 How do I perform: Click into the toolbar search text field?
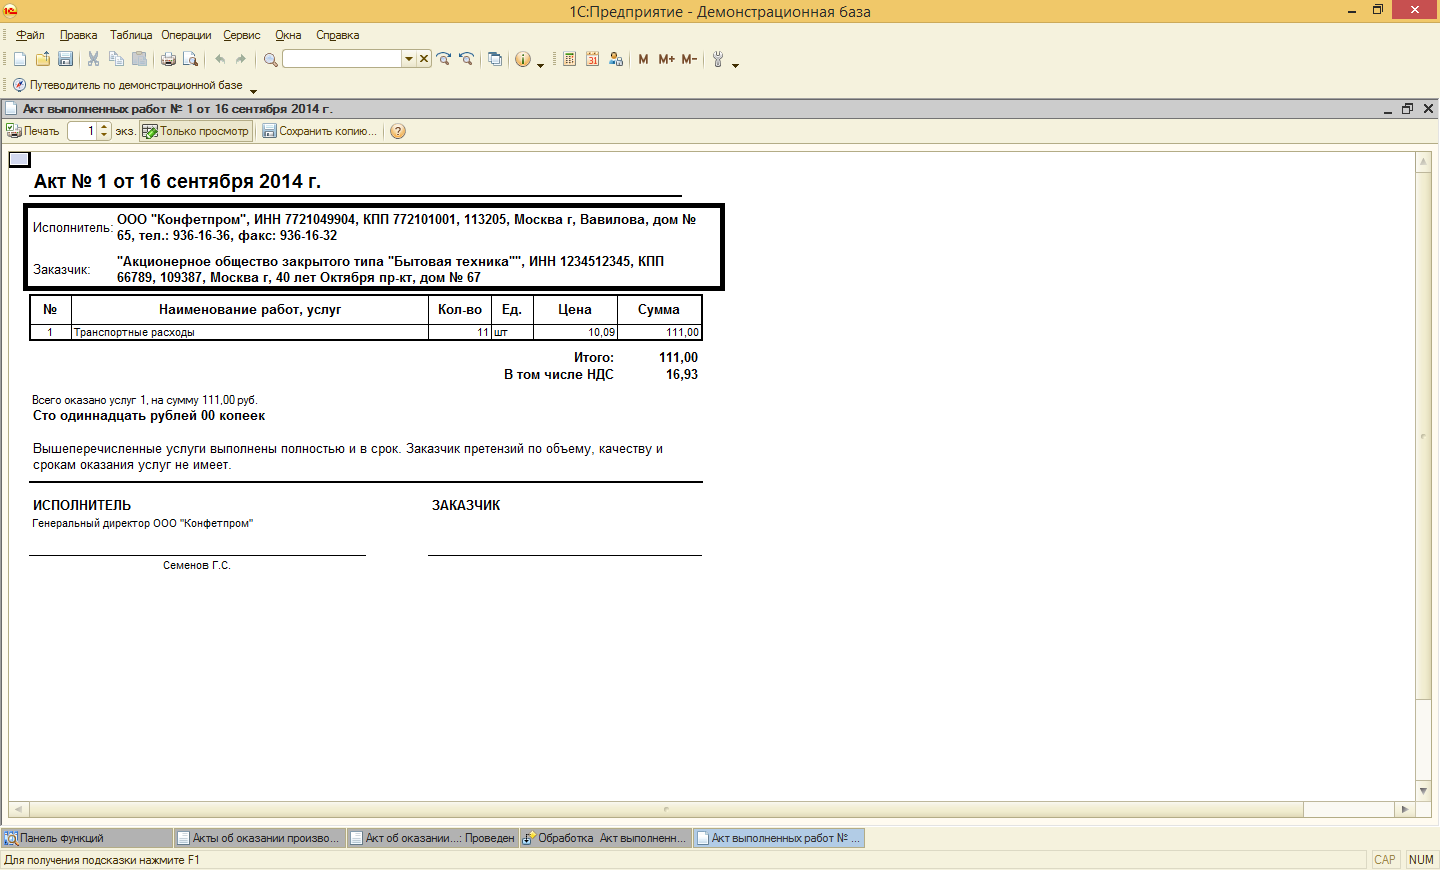(x=342, y=59)
